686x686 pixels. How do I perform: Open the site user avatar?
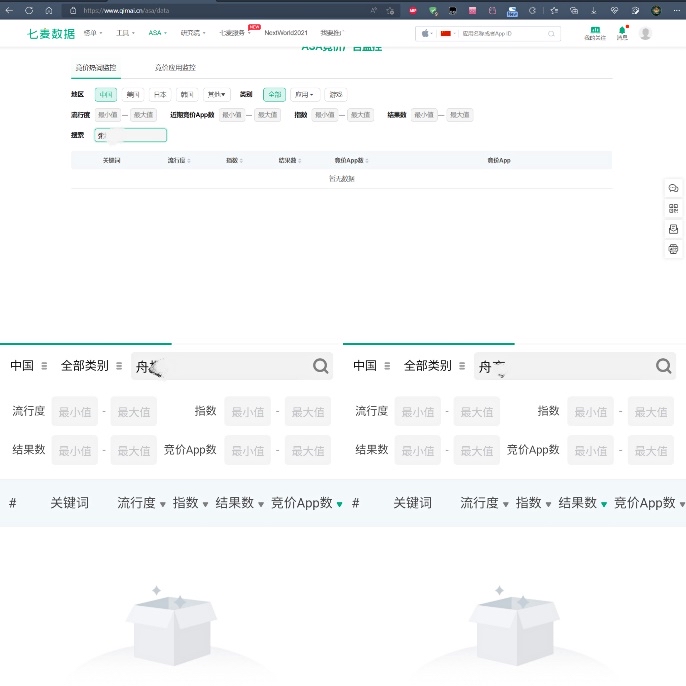[x=645, y=33]
